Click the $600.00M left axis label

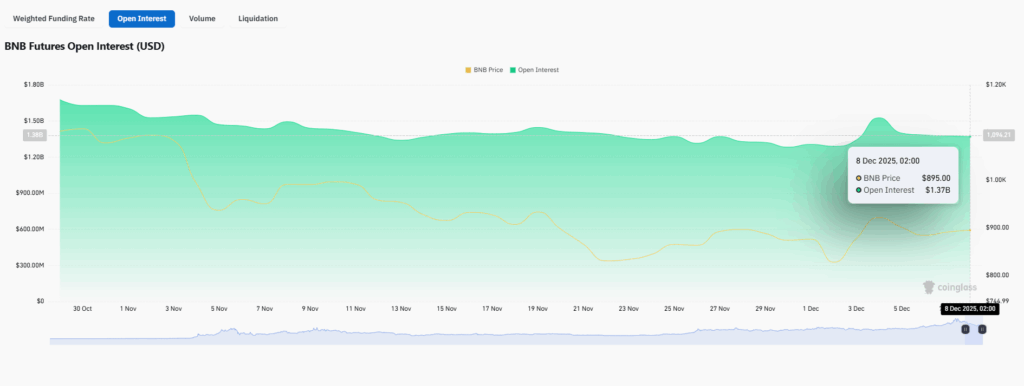click(31, 229)
